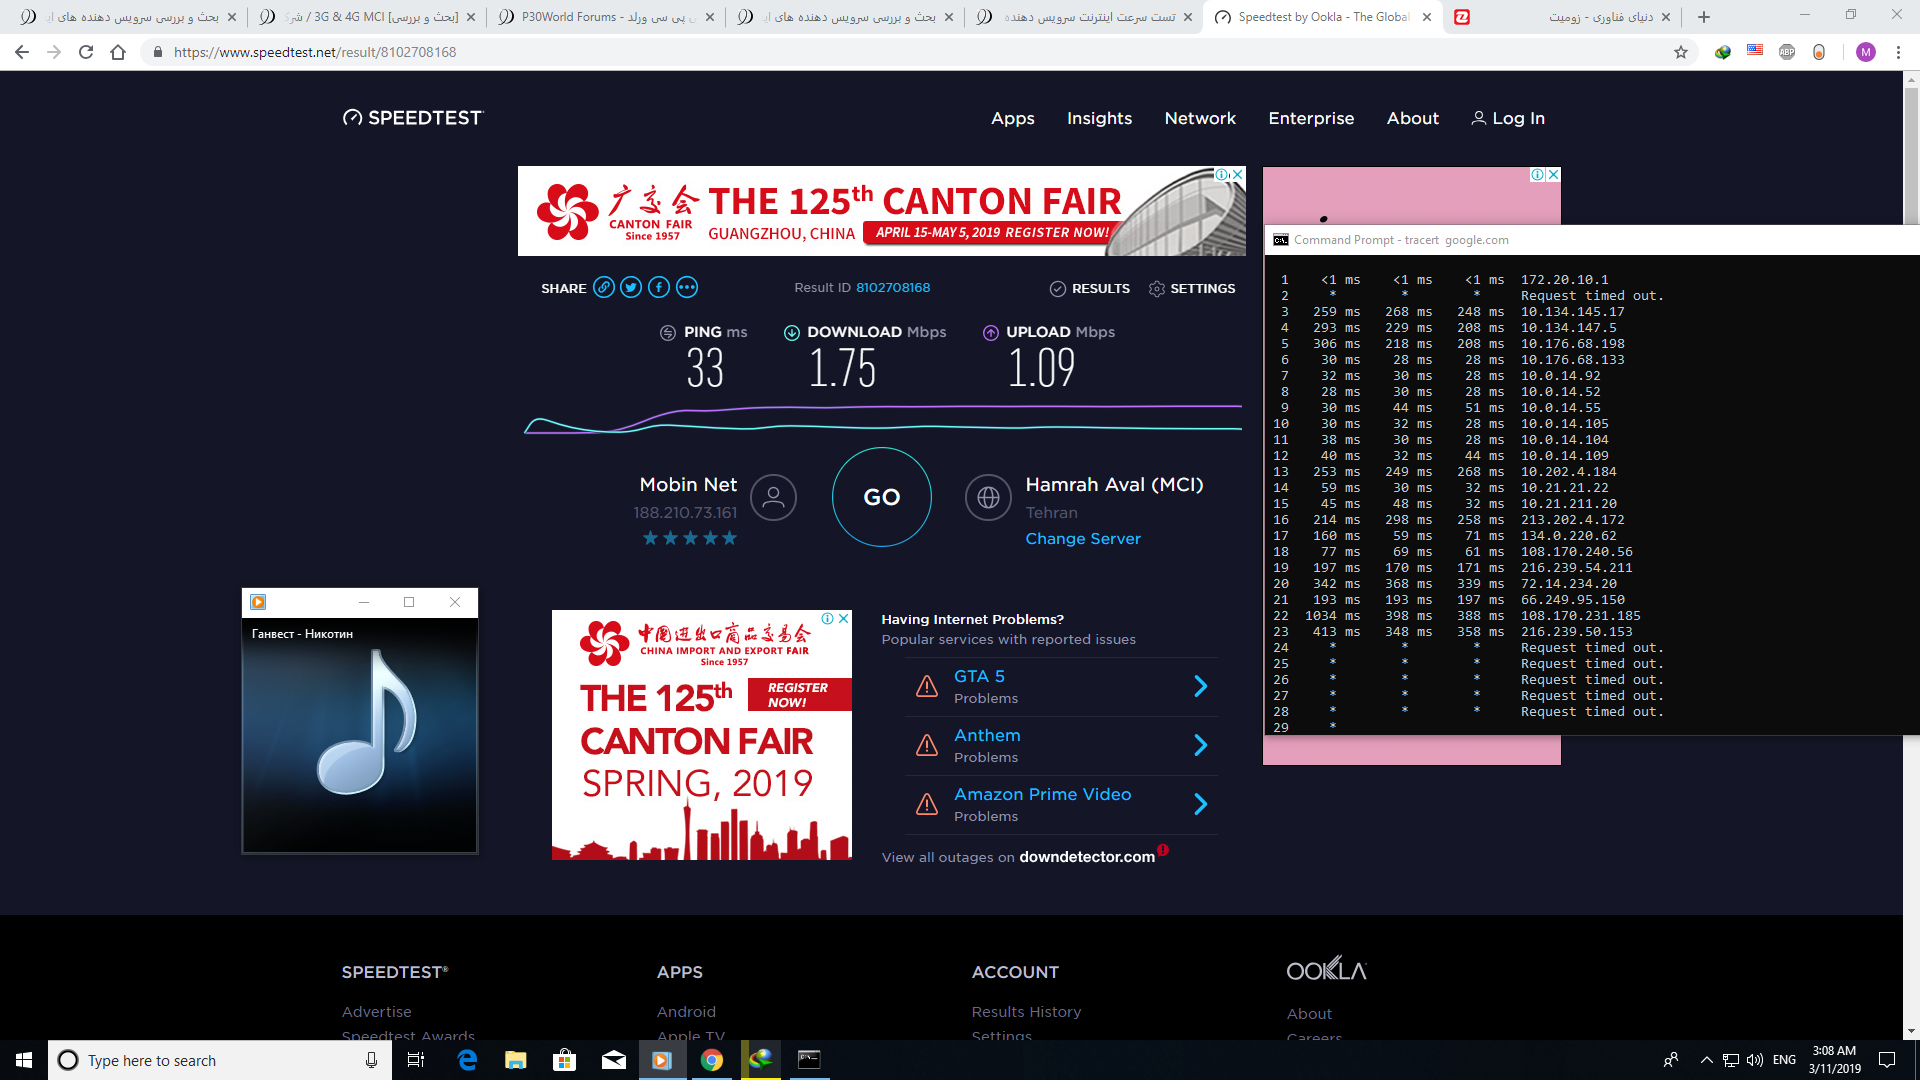The height and width of the screenshot is (1080, 1920).
Task: Open Microsoft Edge from the taskbar
Action: pyautogui.click(x=467, y=1060)
